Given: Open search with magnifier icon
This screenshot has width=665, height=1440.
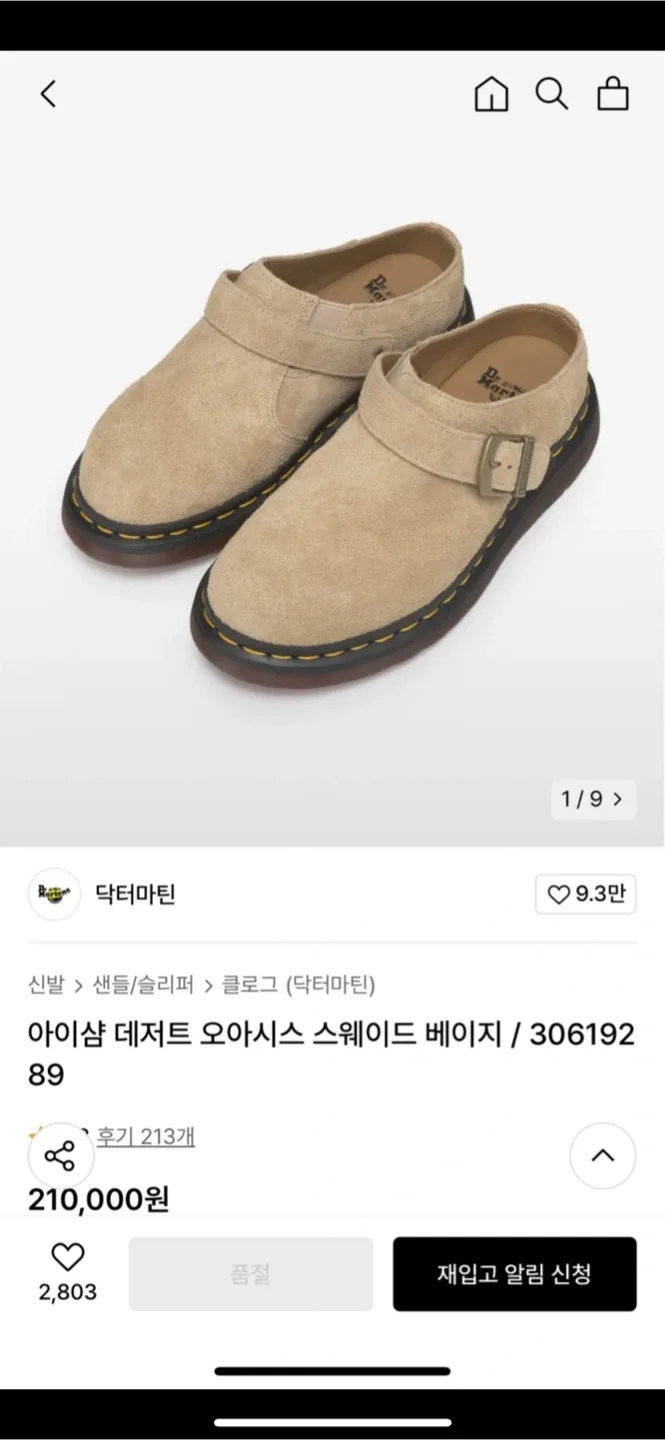Looking at the screenshot, I should pos(552,94).
